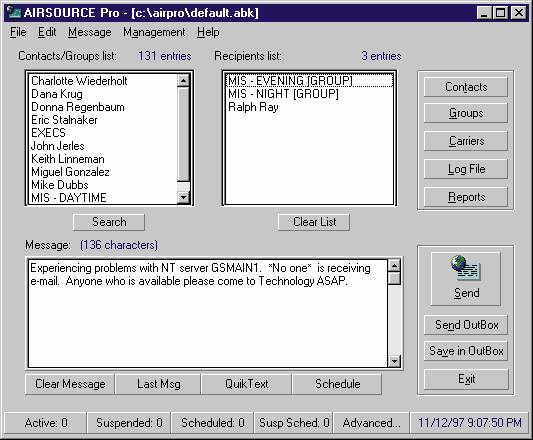
Task: Select MIS - EVENING [GROUP] recipient
Action: [x=309, y=81]
